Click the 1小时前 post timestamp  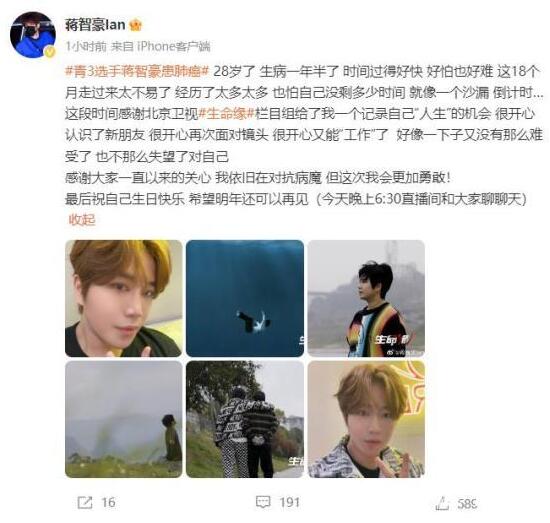point(86,46)
